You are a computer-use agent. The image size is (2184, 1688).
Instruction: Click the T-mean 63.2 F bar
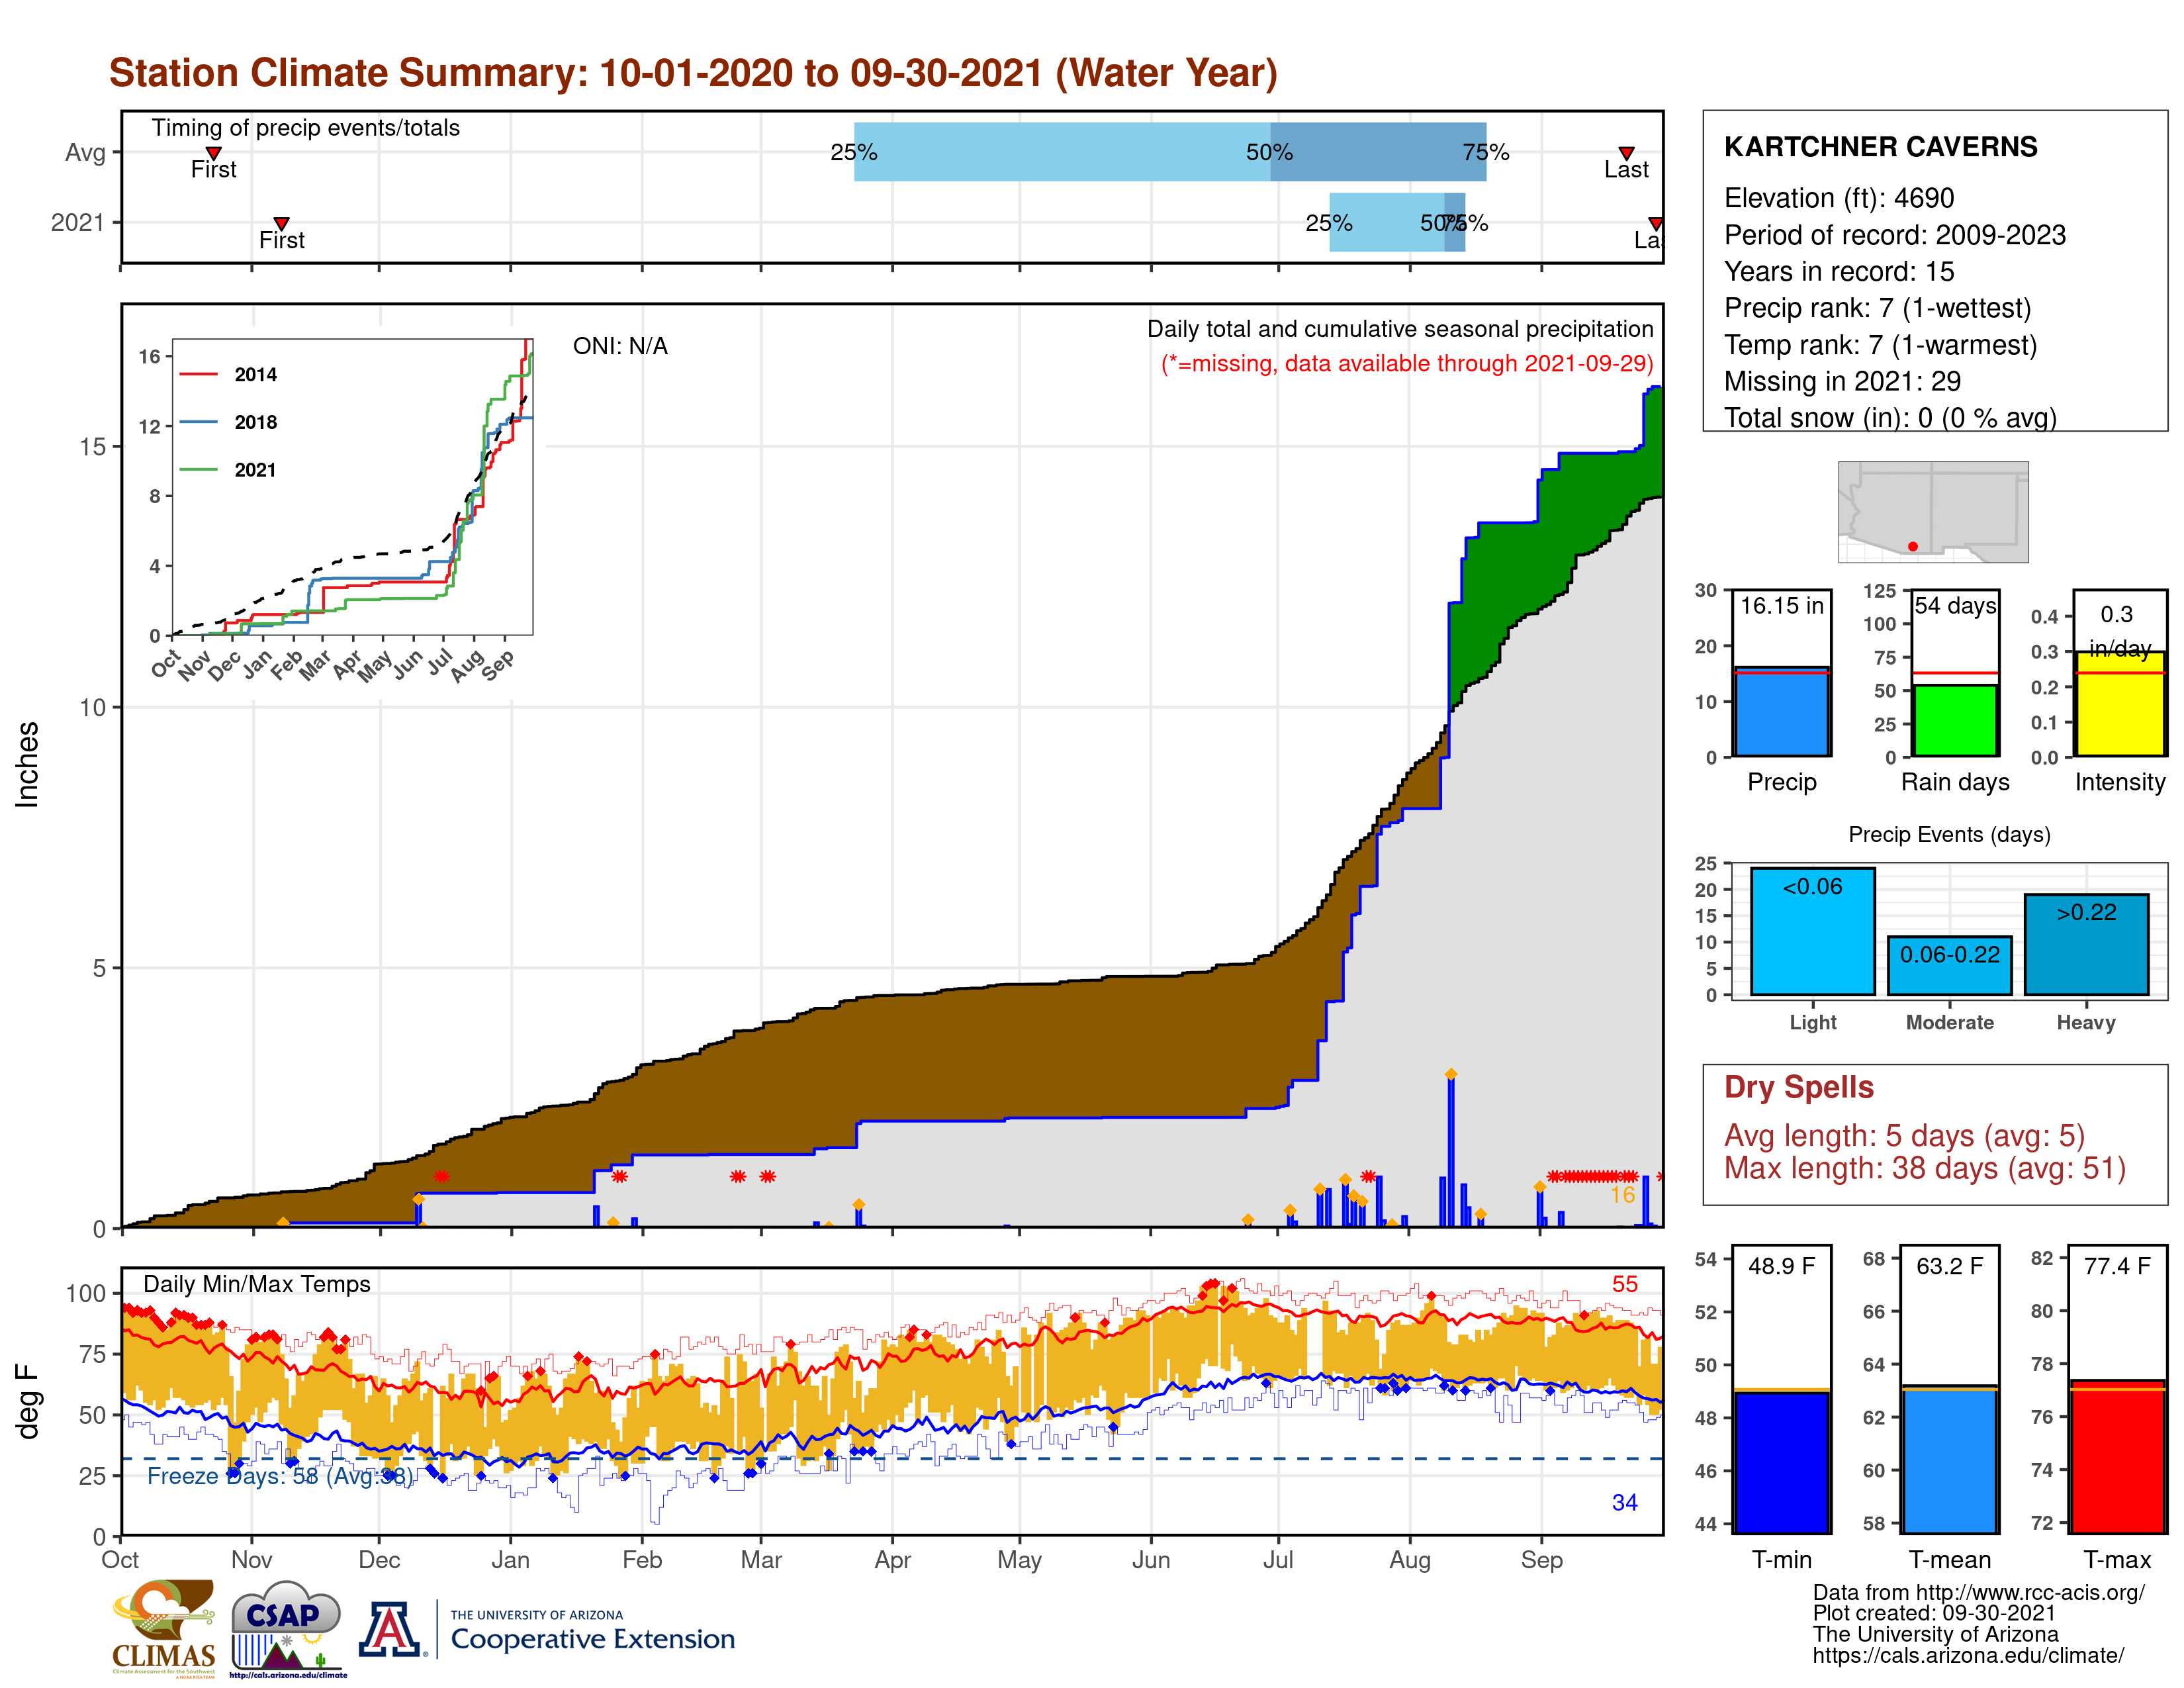(x=1949, y=1460)
